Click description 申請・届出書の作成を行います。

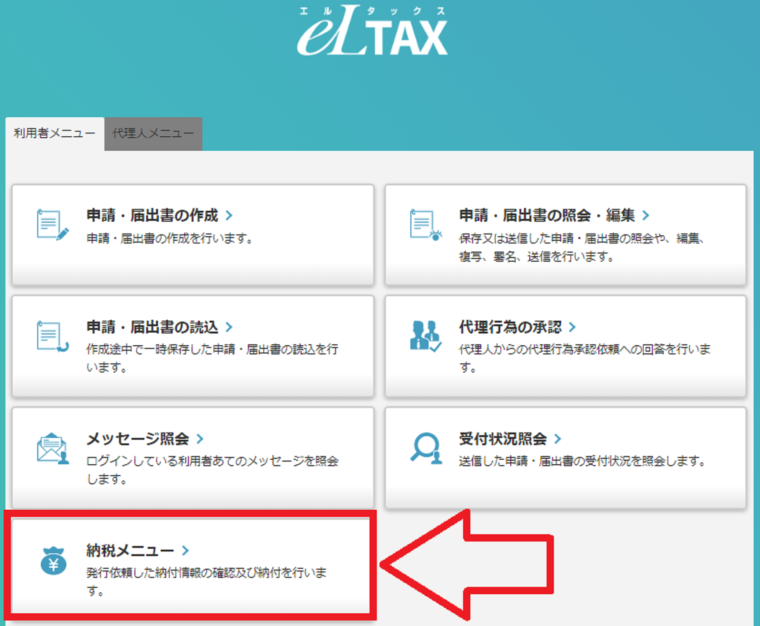click(170, 238)
